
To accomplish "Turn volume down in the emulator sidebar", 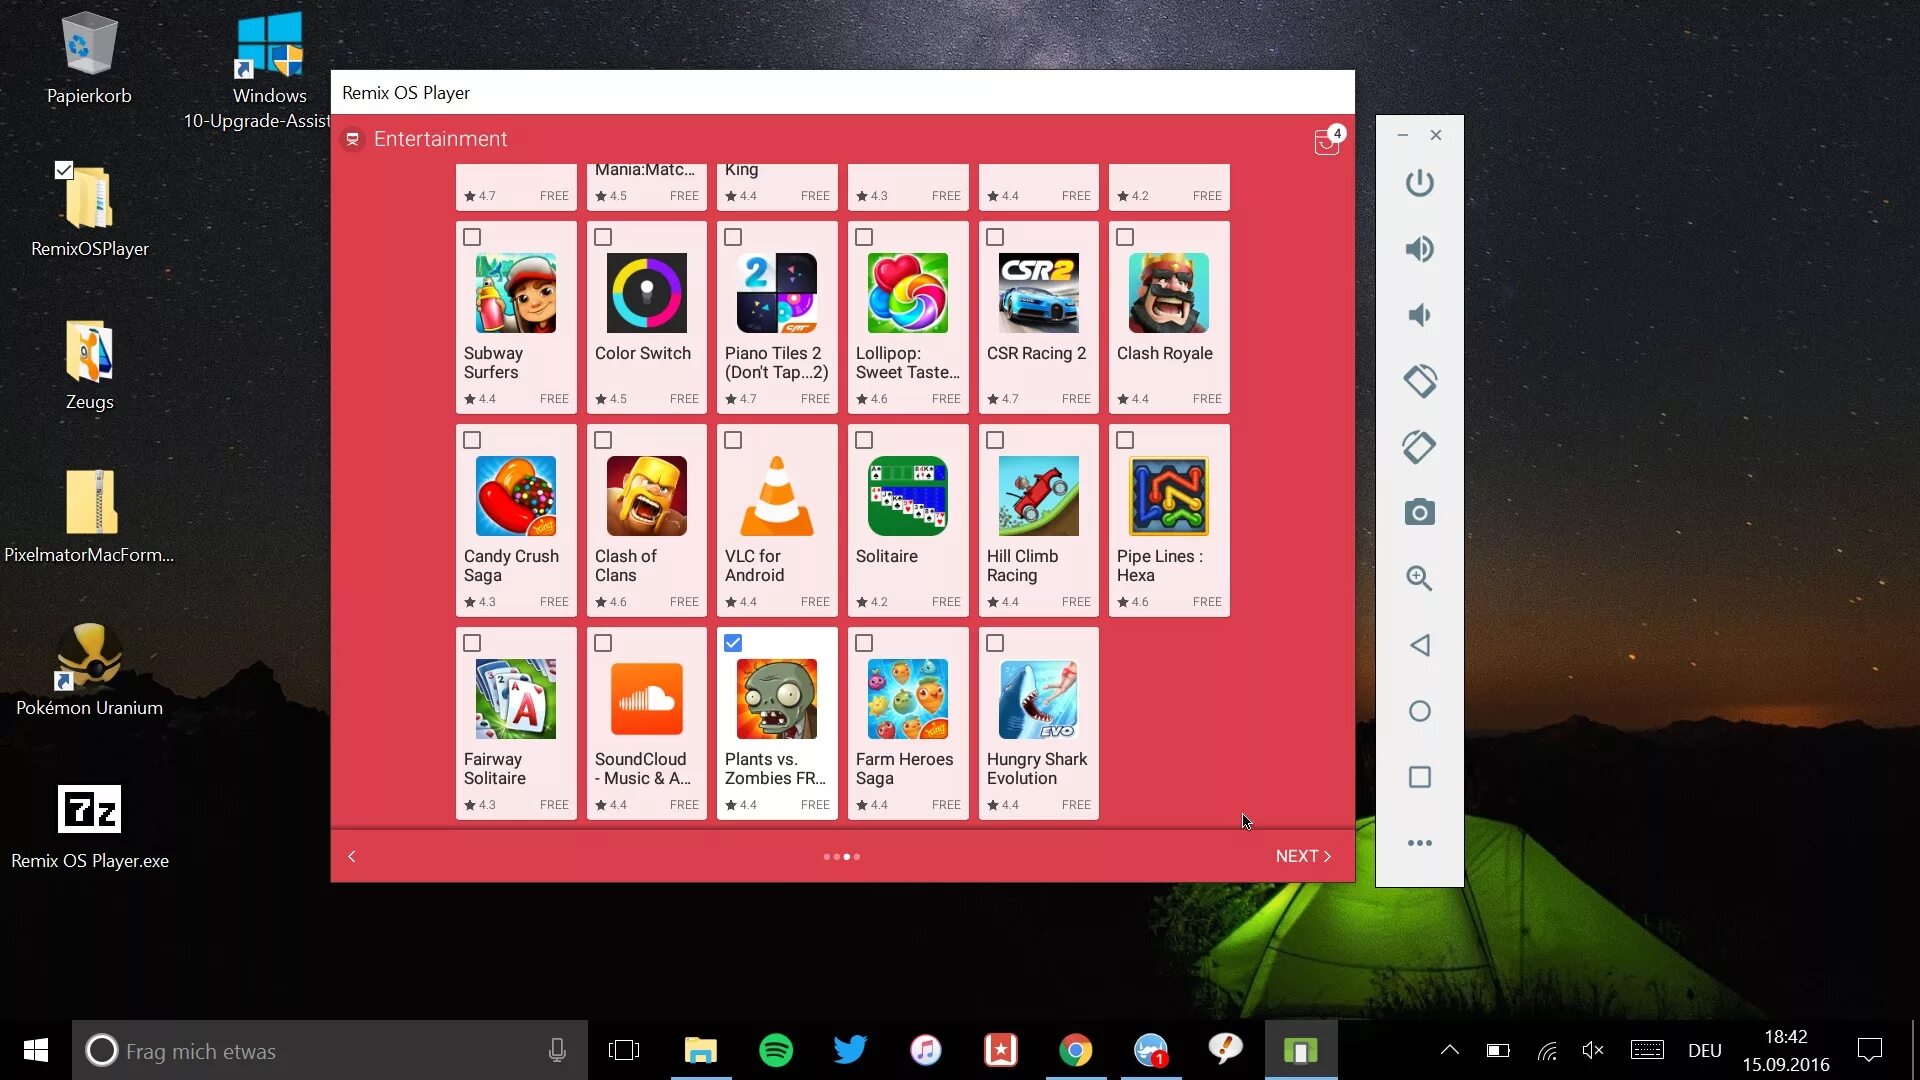I will coord(1419,315).
